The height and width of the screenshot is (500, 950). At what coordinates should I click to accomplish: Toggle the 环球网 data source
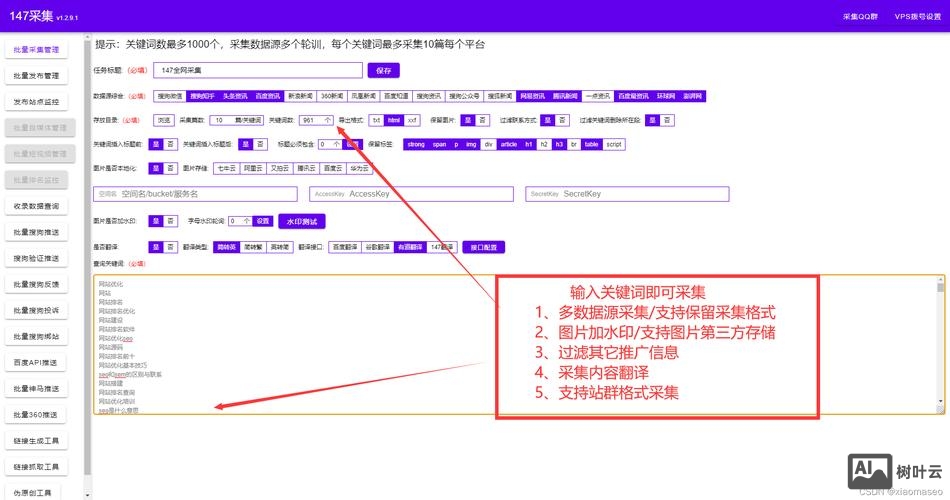coord(665,96)
